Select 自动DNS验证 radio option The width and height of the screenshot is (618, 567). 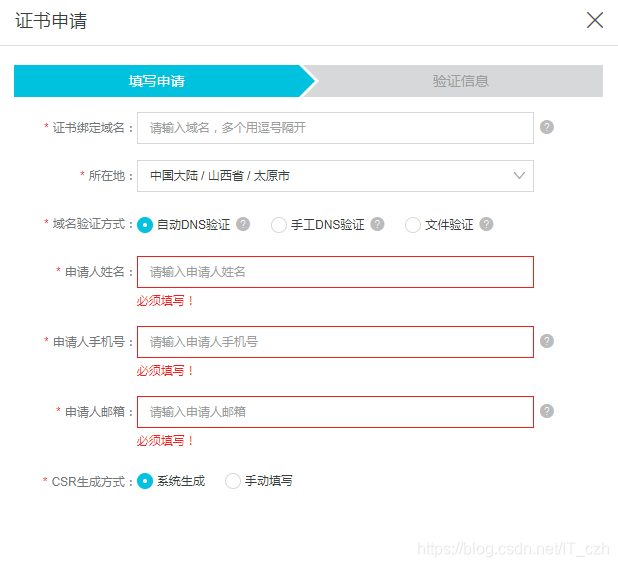pyautogui.click(x=145, y=225)
